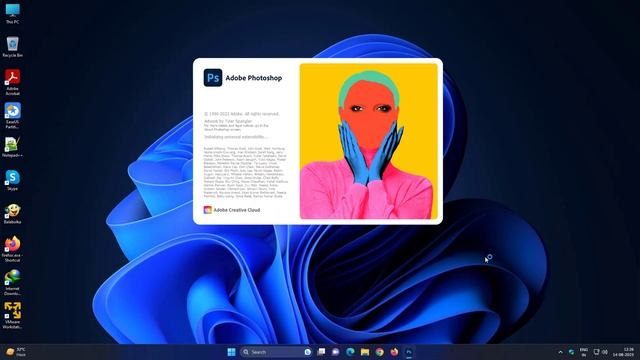
Task: Click the splash screen artwork image
Action: coord(369,141)
